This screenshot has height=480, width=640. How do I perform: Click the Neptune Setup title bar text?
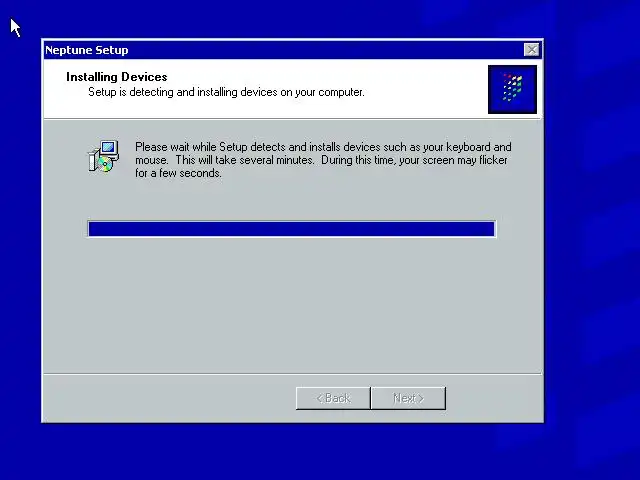(x=87, y=50)
